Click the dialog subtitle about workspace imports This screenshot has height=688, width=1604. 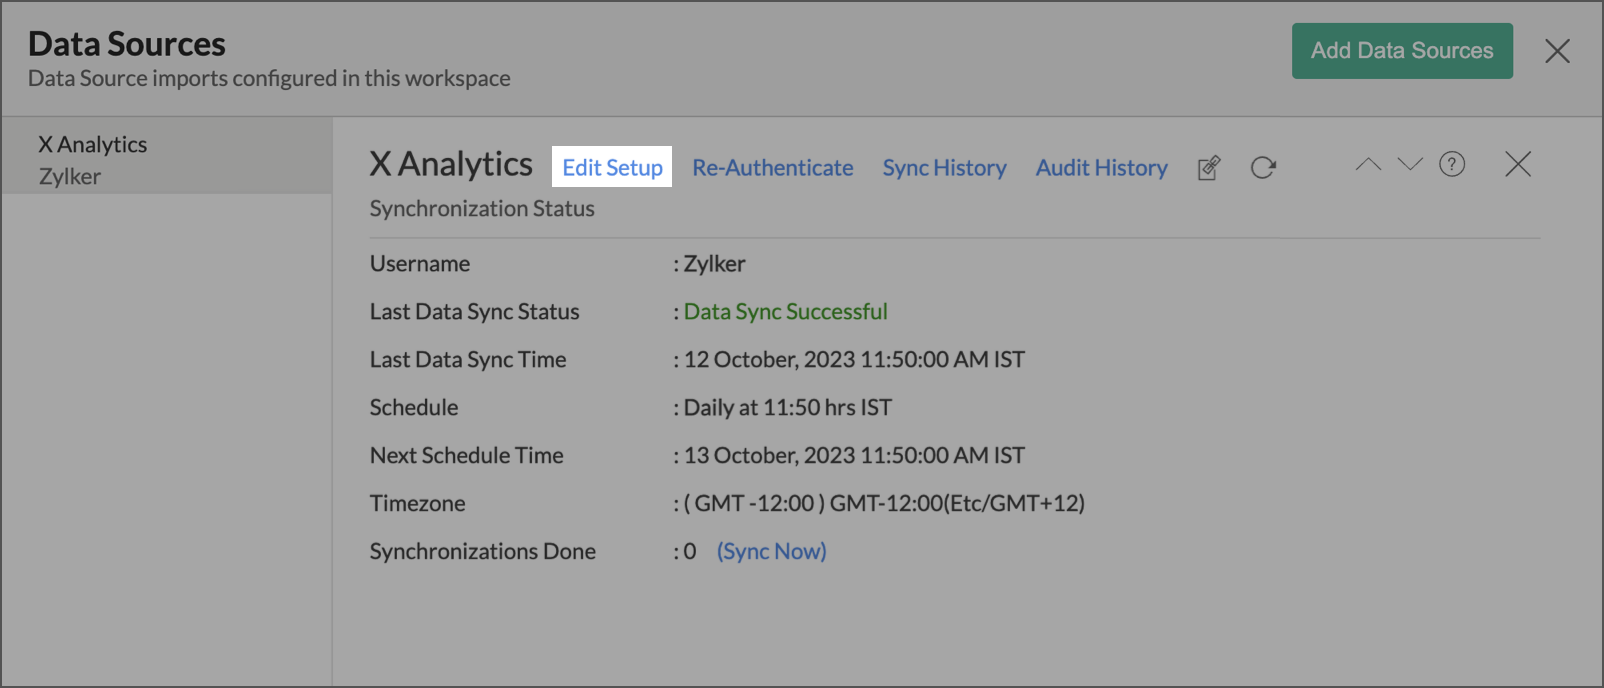pos(269,78)
